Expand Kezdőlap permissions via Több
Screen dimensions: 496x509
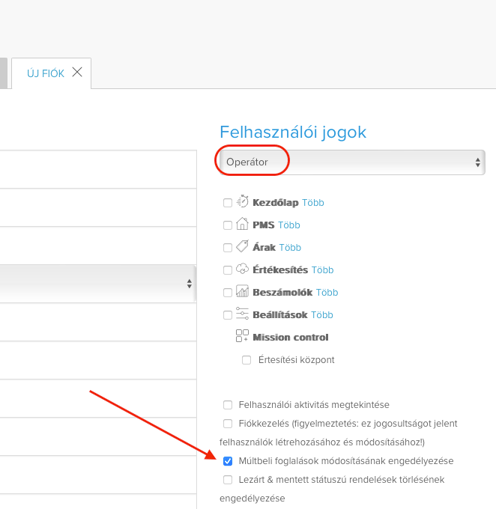(313, 203)
